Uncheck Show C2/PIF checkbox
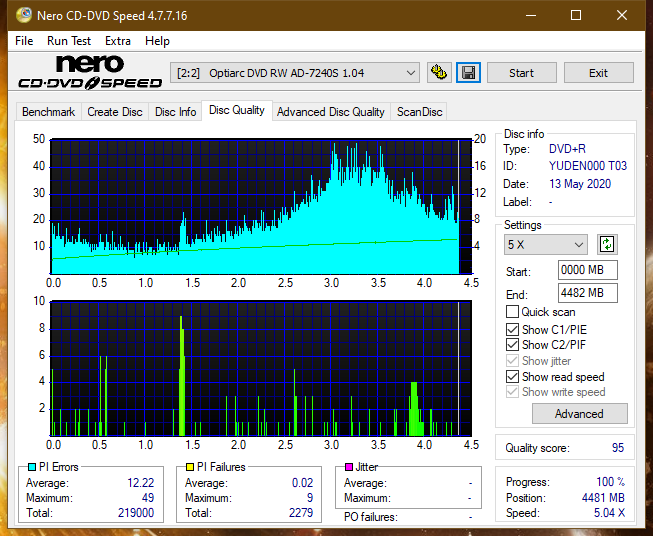Image resolution: width=653 pixels, height=536 pixels. (x=512, y=344)
